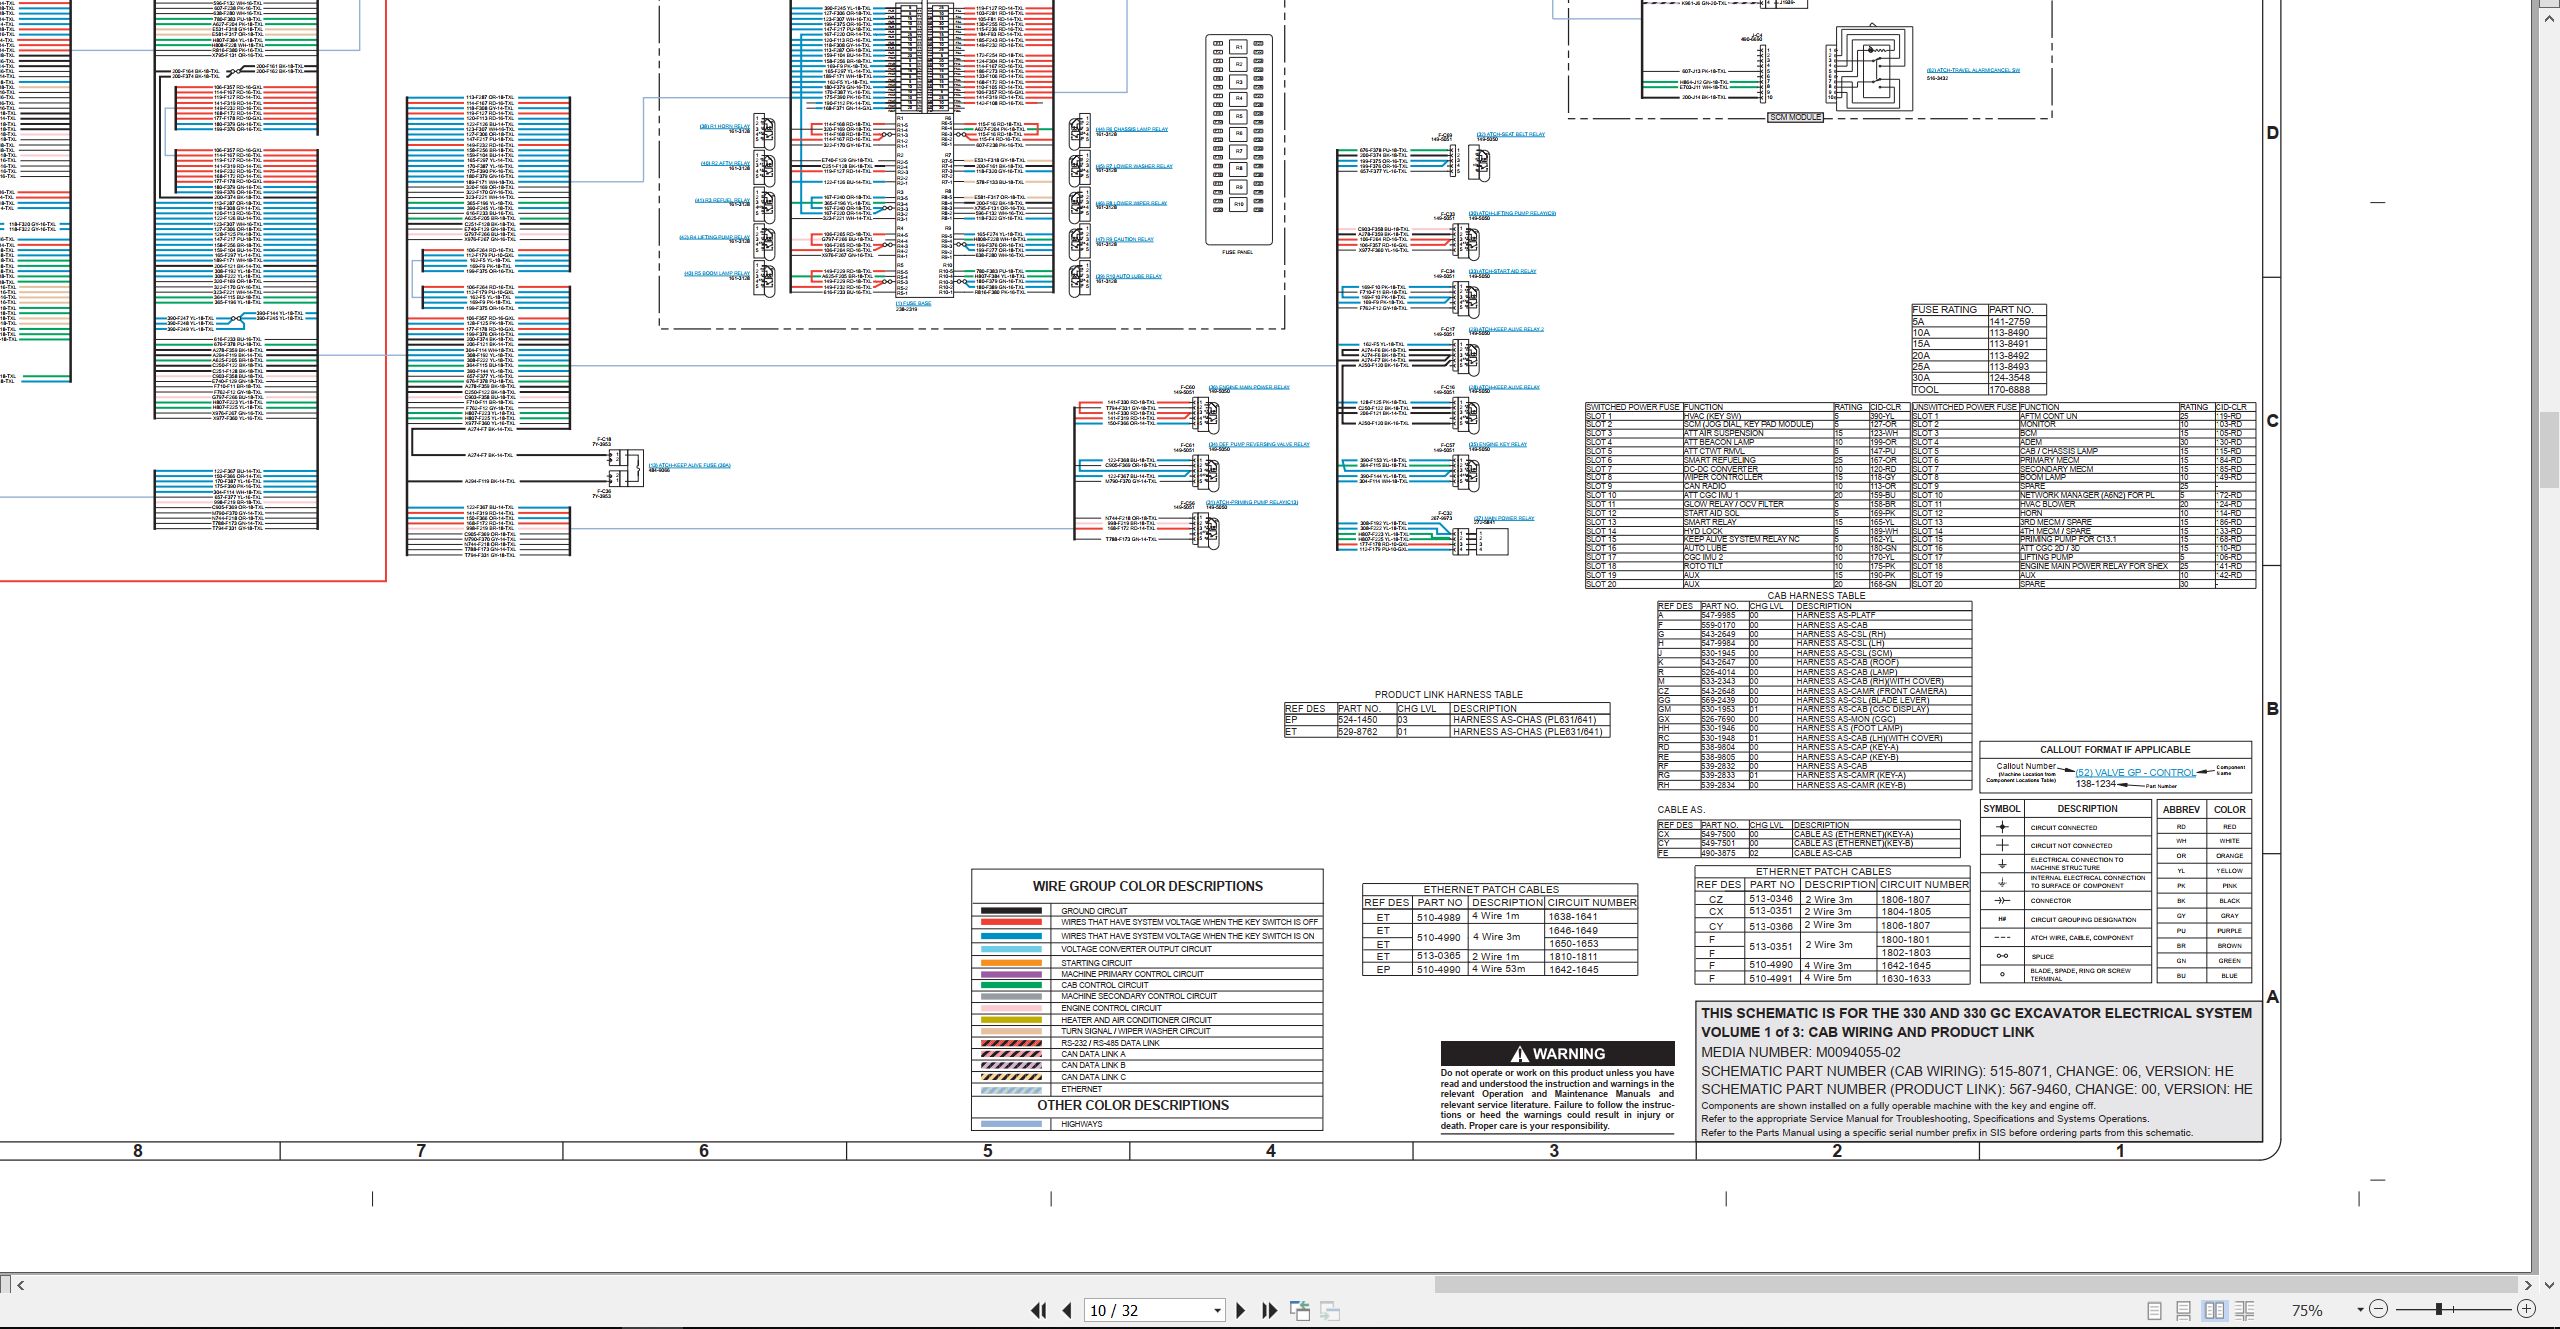Go to the previous page

[1067, 1310]
